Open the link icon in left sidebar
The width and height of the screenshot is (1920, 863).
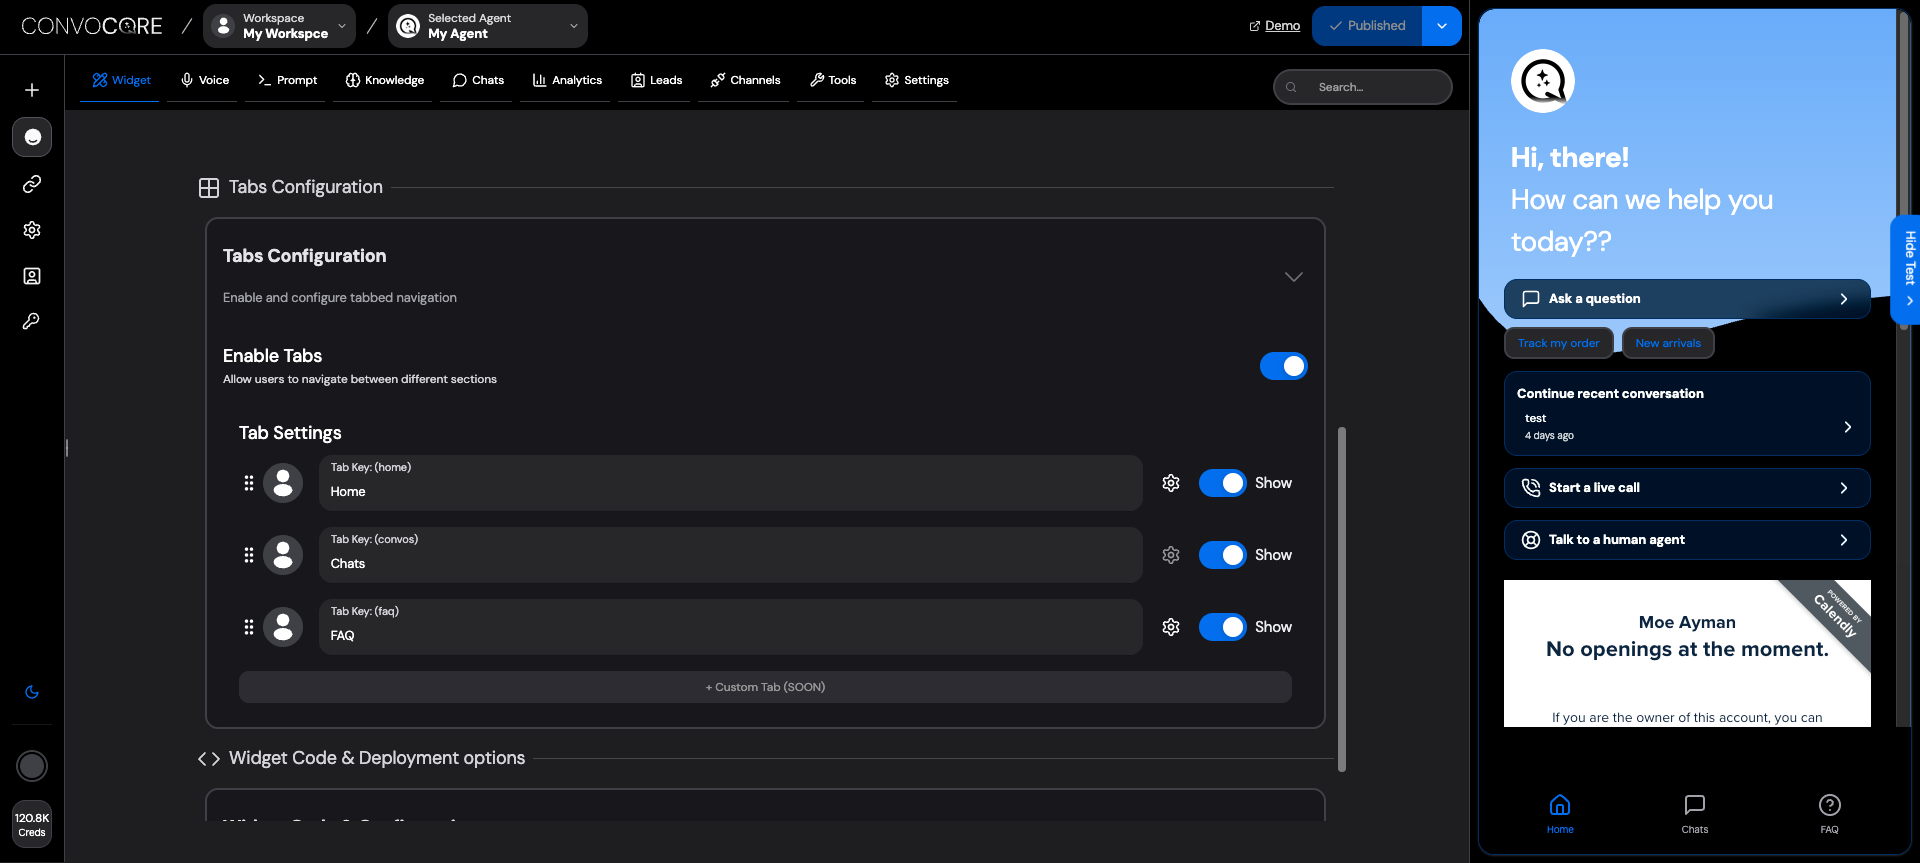pos(32,184)
